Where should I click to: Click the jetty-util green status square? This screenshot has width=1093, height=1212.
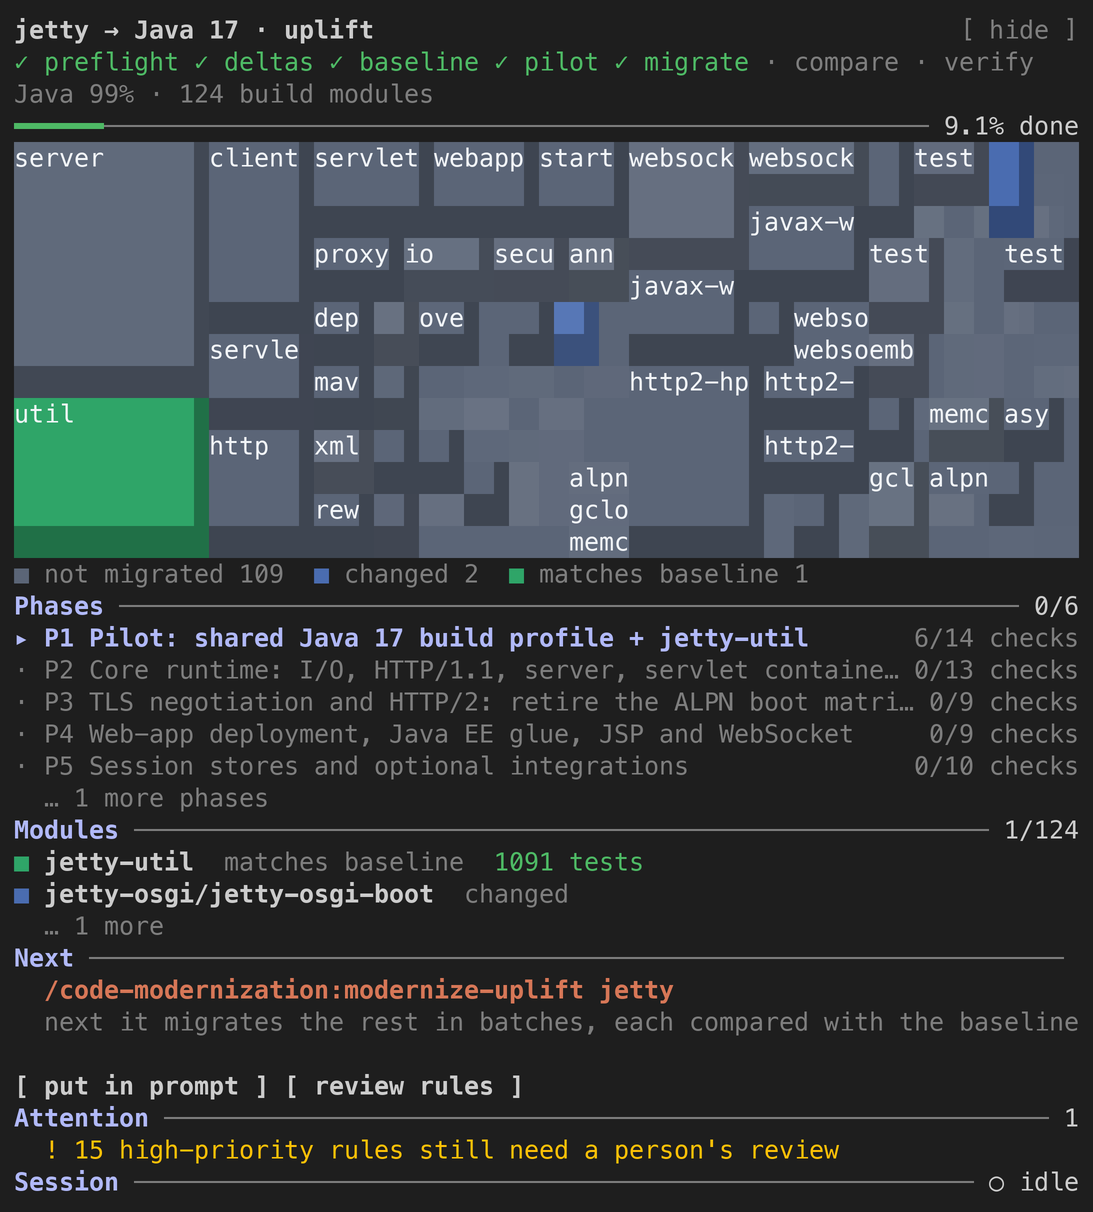click(x=22, y=863)
